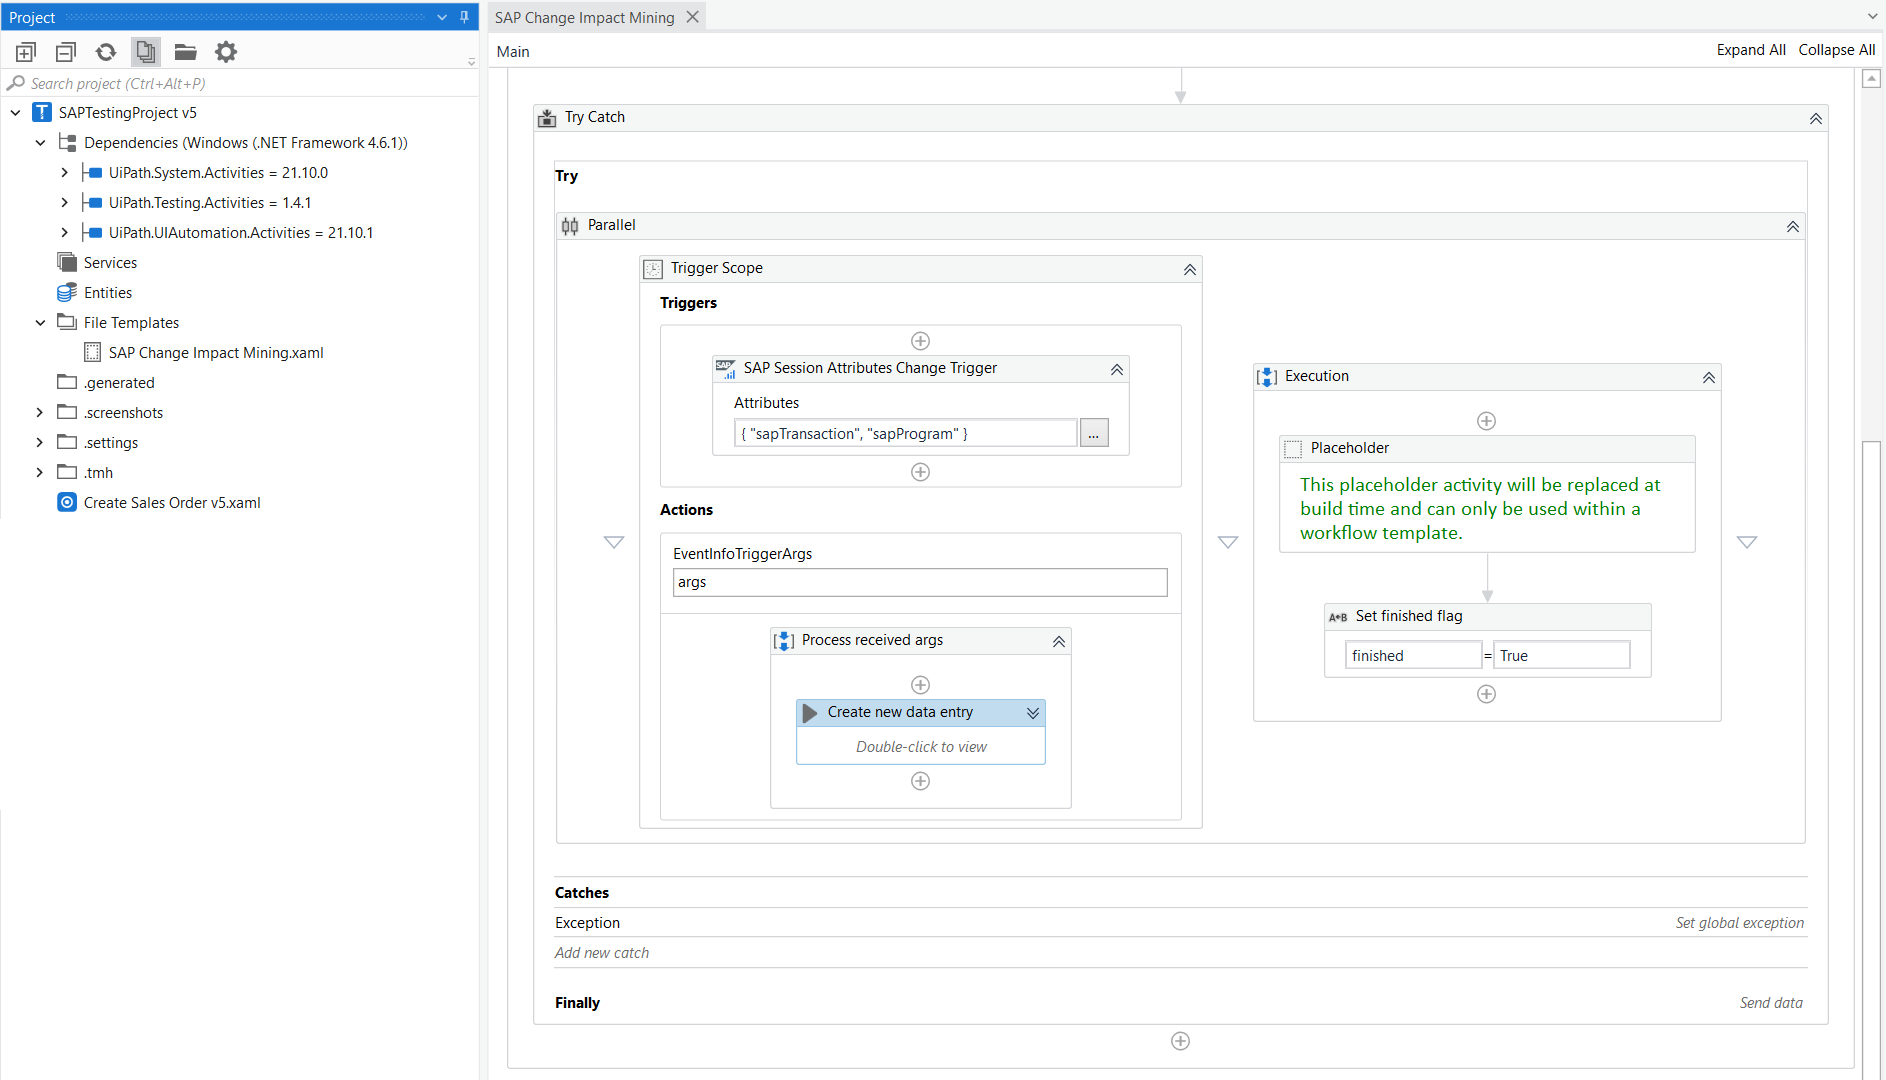Image resolution: width=1886 pixels, height=1080 pixels.
Task: Collapse the Execution sequence
Action: click(x=1709, y=378)
